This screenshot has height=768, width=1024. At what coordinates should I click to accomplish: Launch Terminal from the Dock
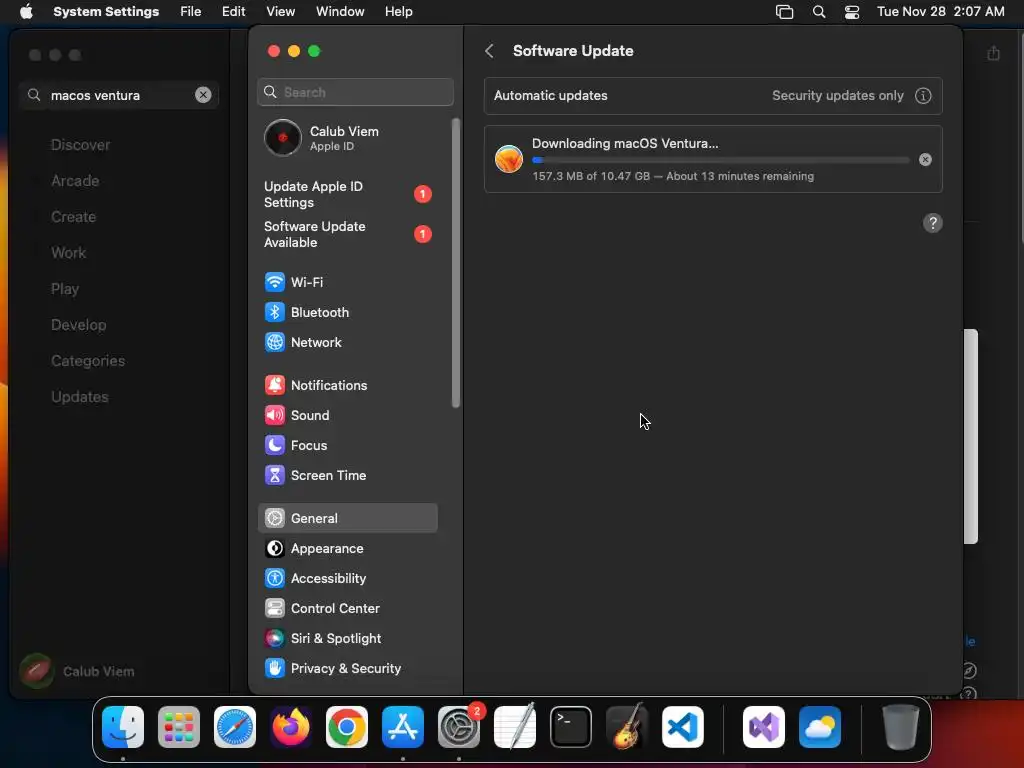[x=571, y=727]
